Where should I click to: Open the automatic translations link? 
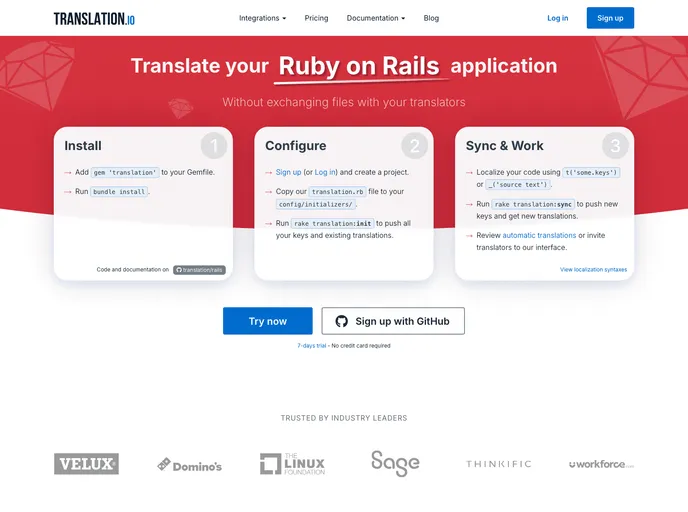539,235
